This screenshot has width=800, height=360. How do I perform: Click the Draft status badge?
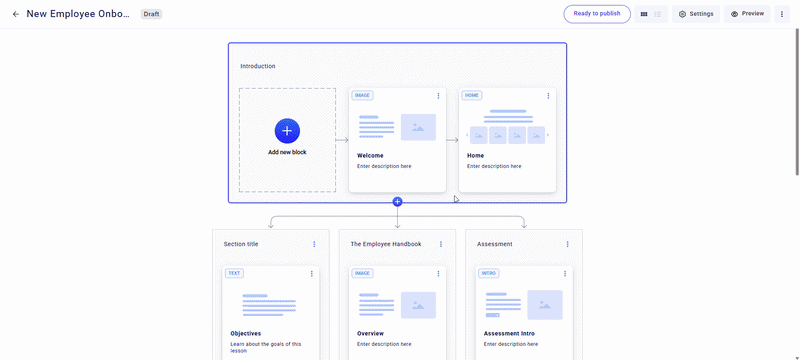(x=152, y=14)
